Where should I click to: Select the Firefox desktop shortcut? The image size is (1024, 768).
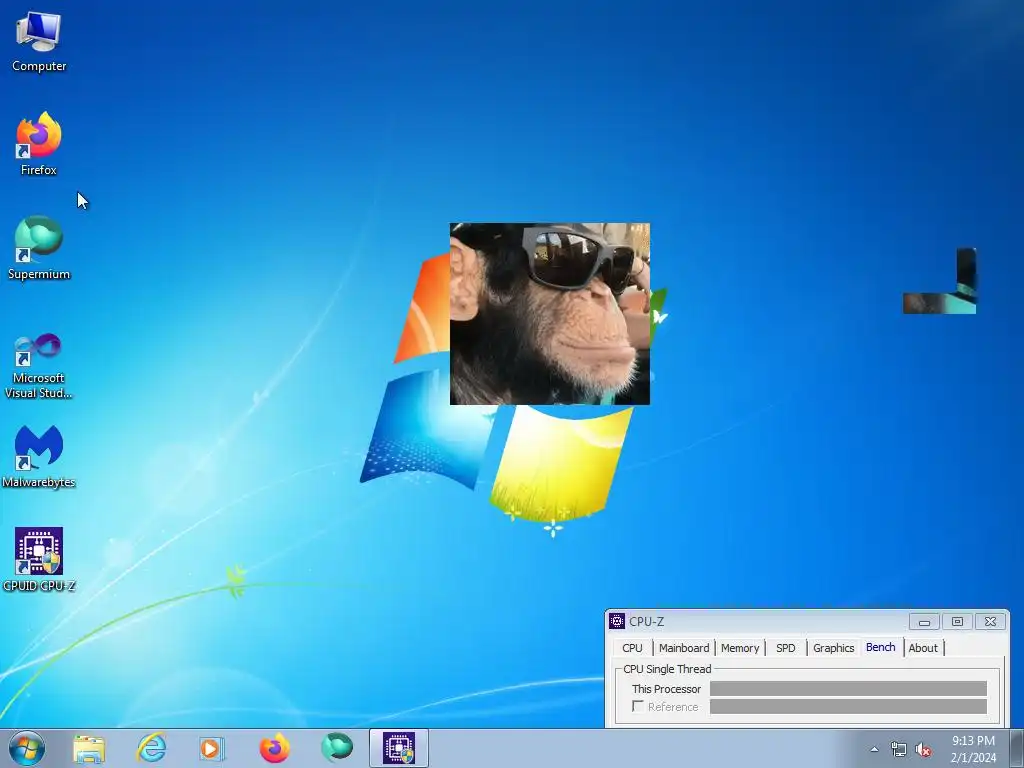tap(39, 144)
